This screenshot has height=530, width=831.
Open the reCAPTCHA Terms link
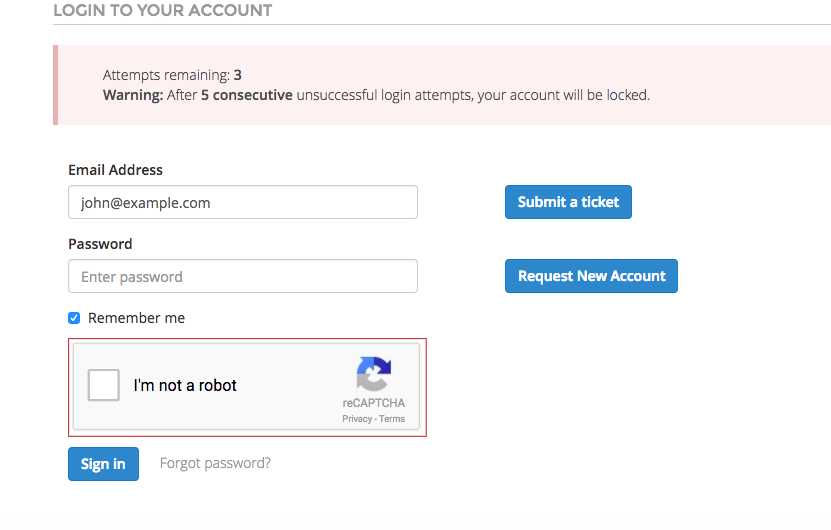coord(392,419)
